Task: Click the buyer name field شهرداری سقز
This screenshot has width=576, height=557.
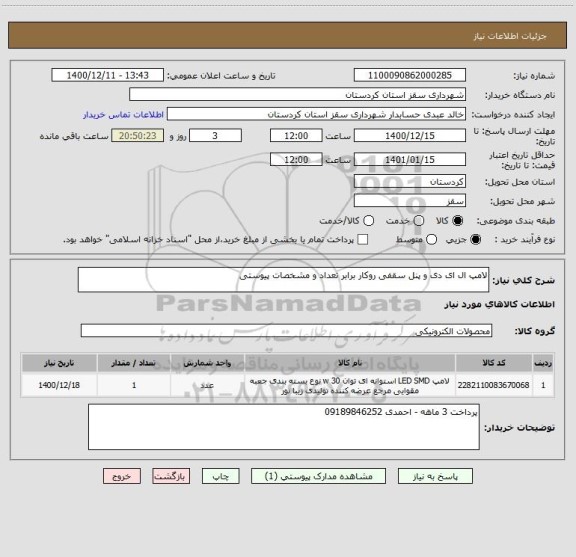Action: (298, 94)
